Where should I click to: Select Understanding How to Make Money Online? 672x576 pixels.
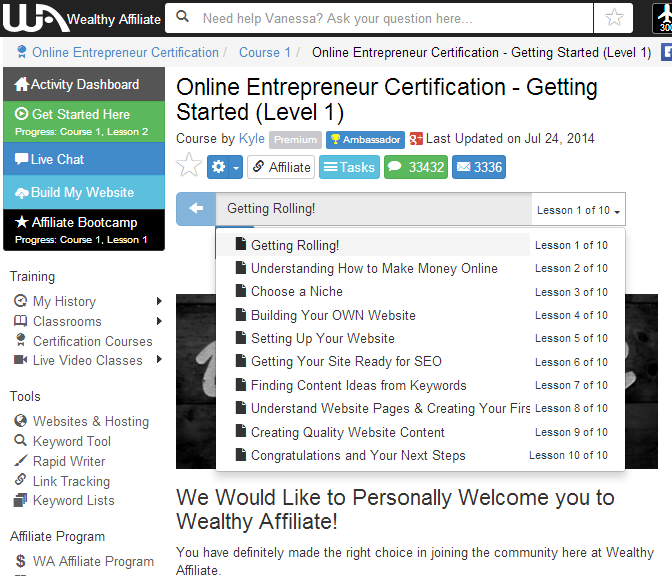[420, 268]
